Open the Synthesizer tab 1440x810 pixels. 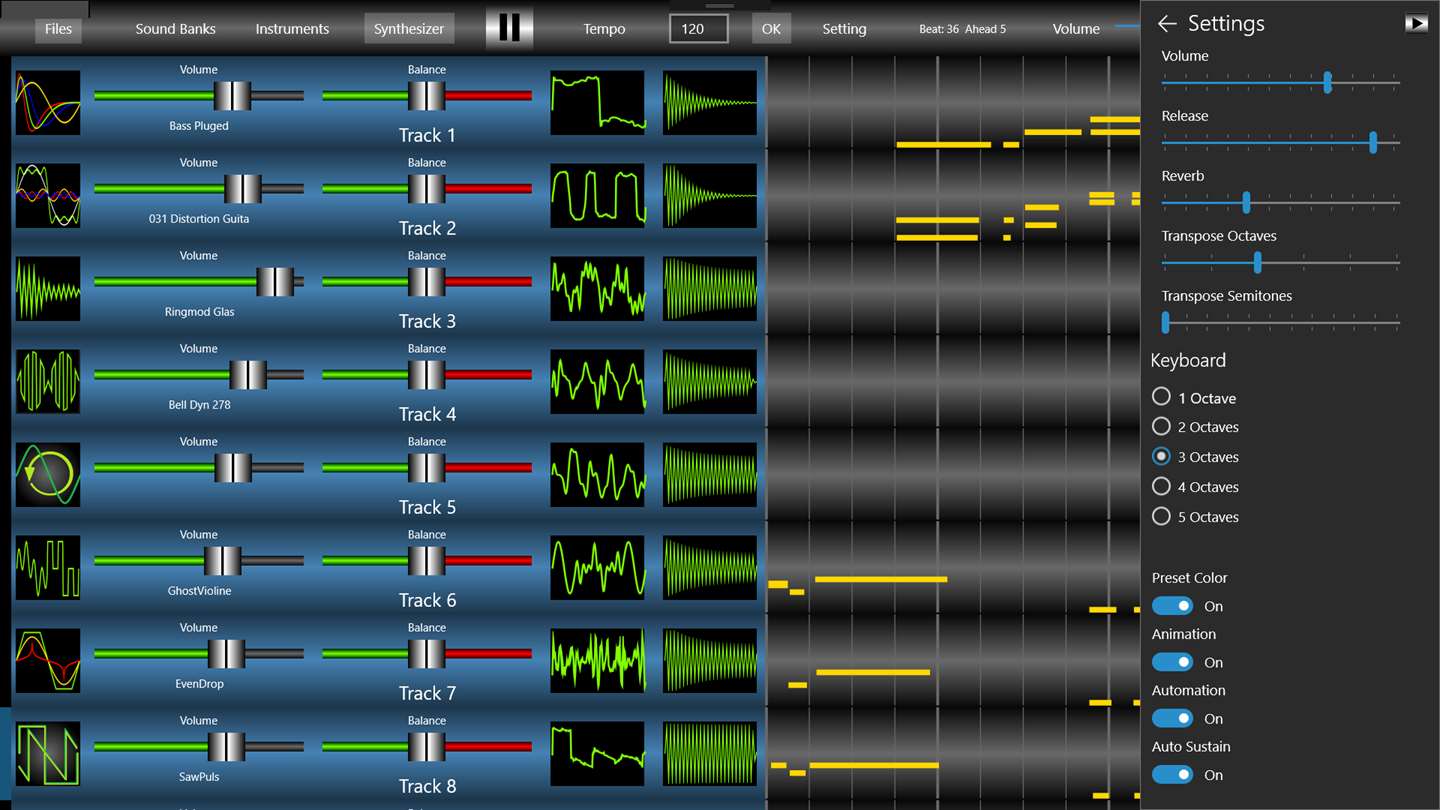point(409,29)
